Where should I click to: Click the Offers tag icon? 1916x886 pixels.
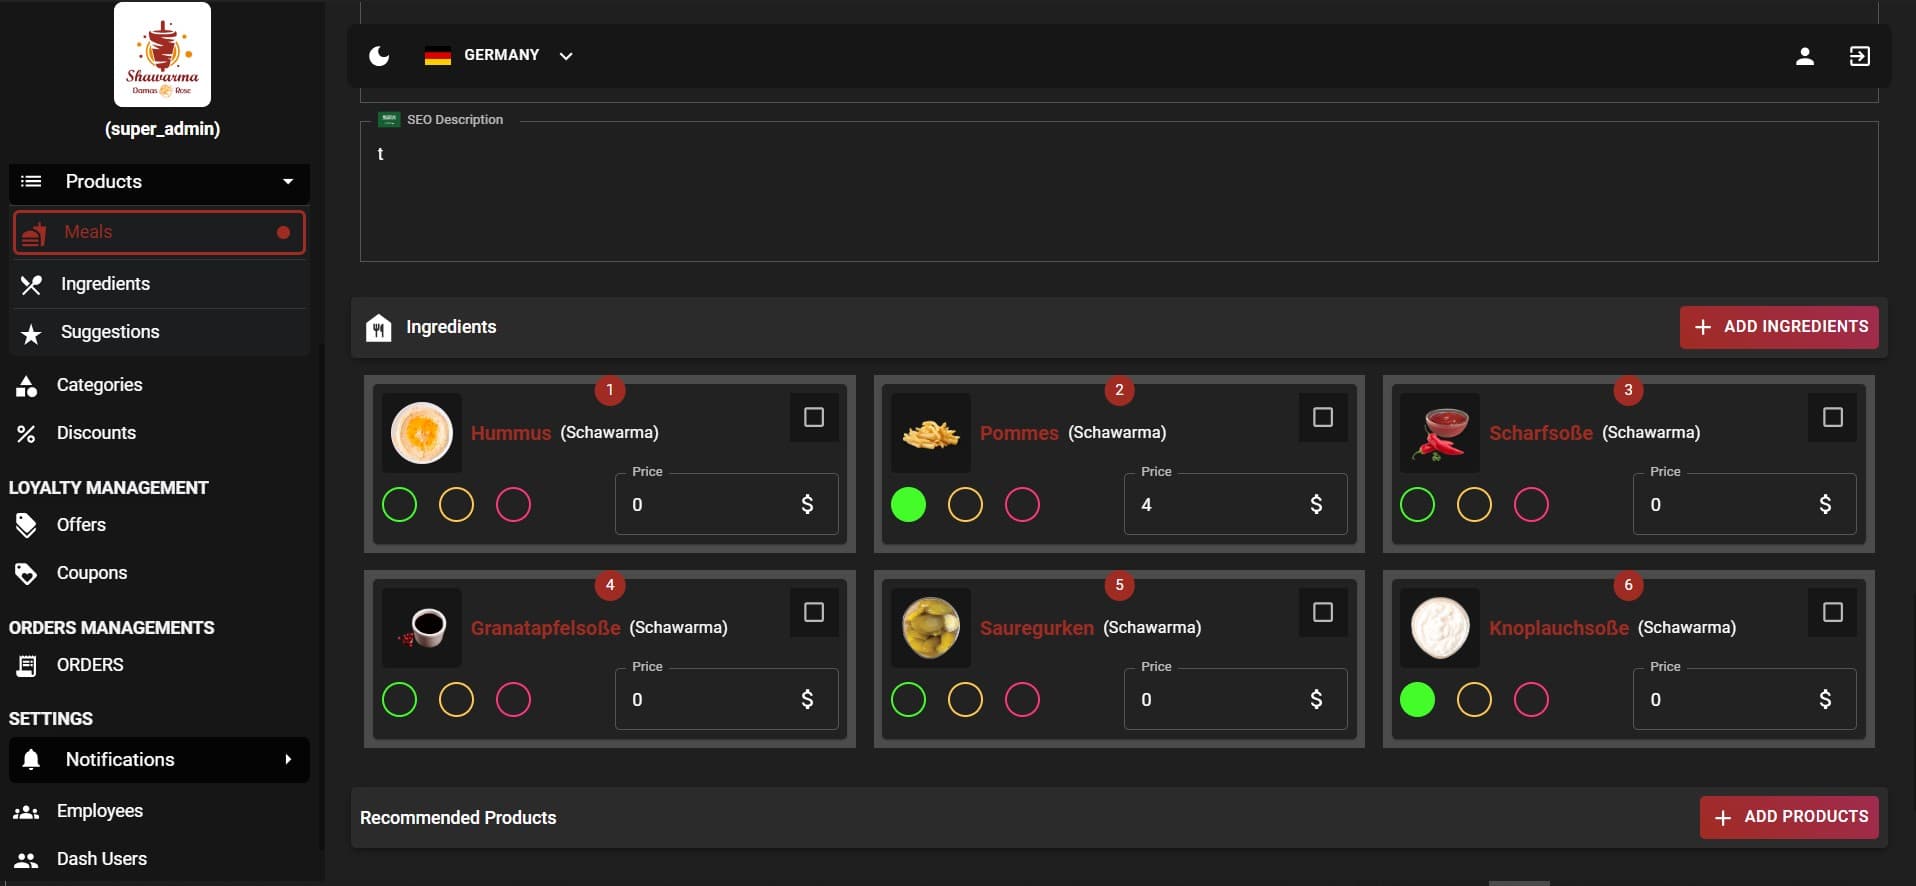tap(27, 525)
